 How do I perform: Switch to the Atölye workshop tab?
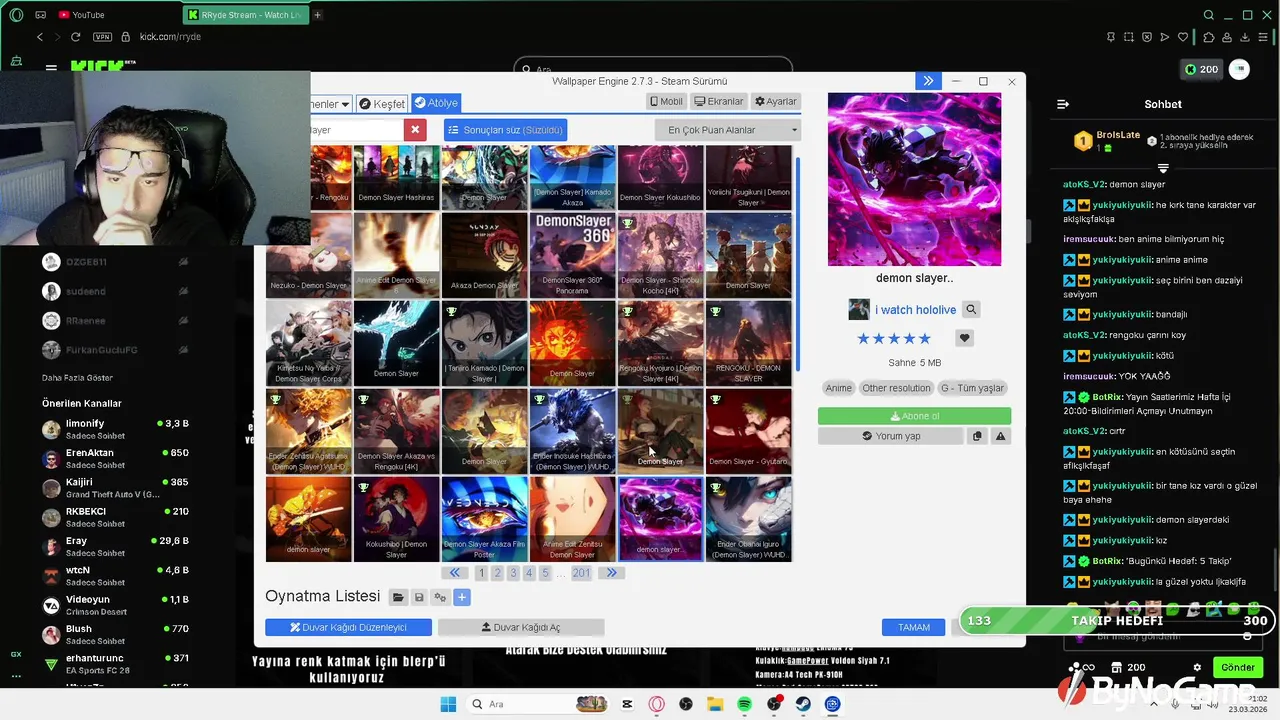pos(436,103)
